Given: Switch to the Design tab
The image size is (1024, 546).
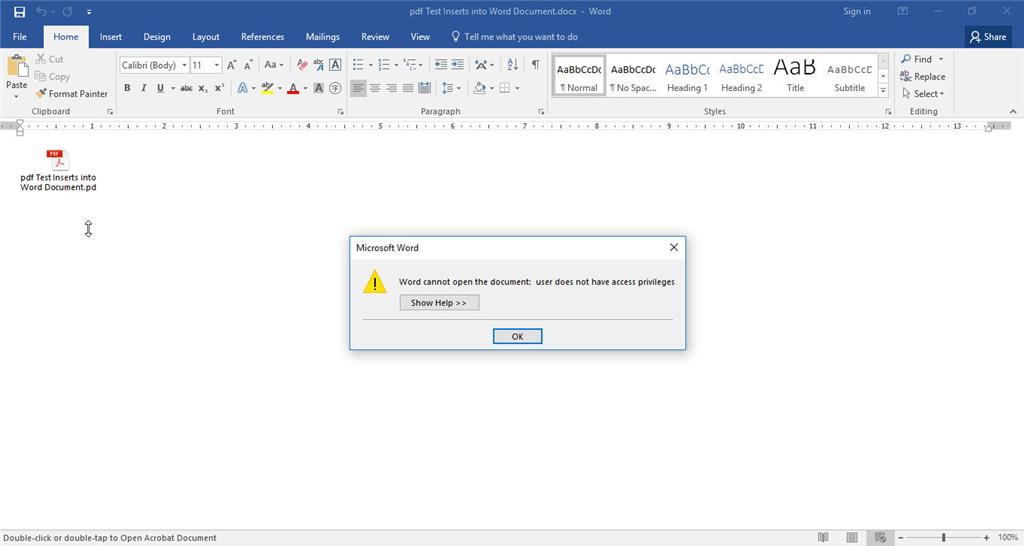Looking at the screenshot, I should pos(157,37).
